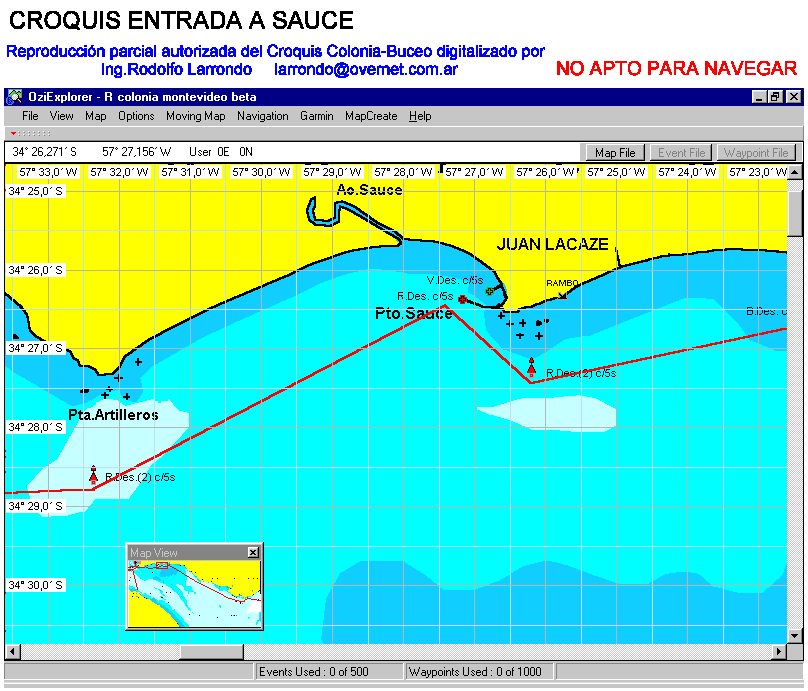Open the Garmin menu
This screenshot has height=691, width=808.
point(316,116)
